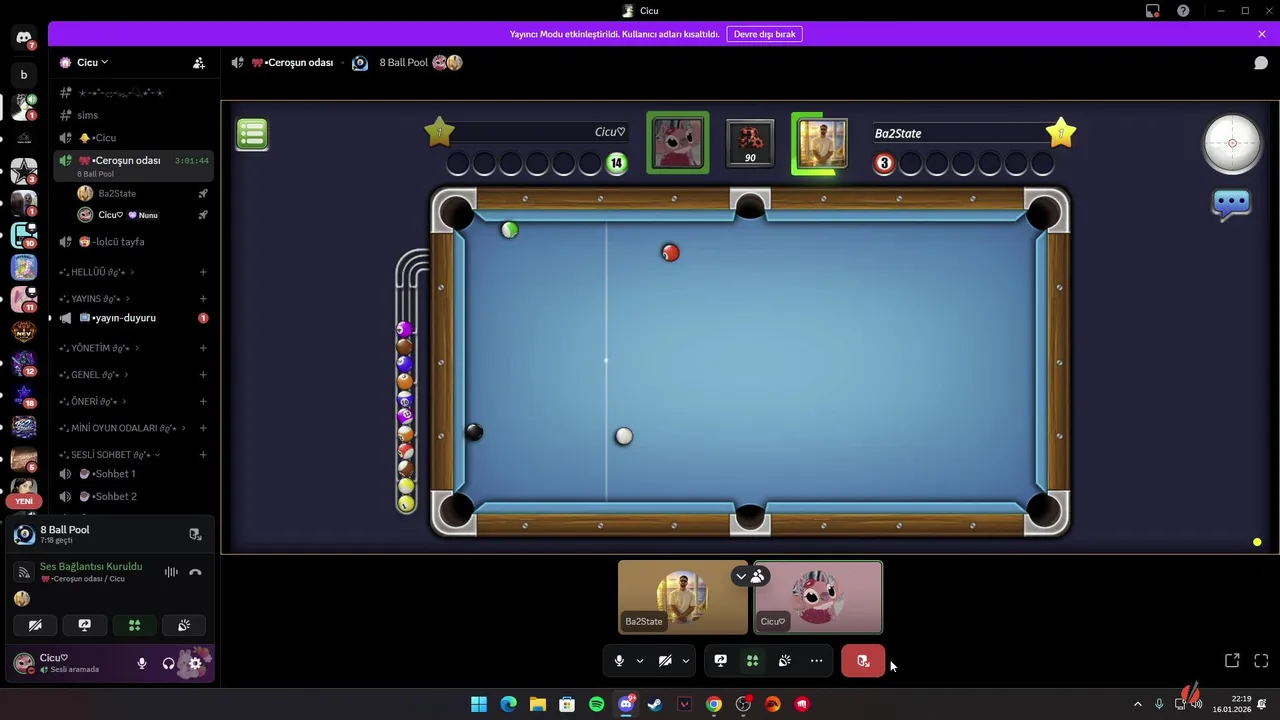Expand the MİNİ OYUN ODALARI category
The image size is (1280, 720).
(x=122, y=428)
